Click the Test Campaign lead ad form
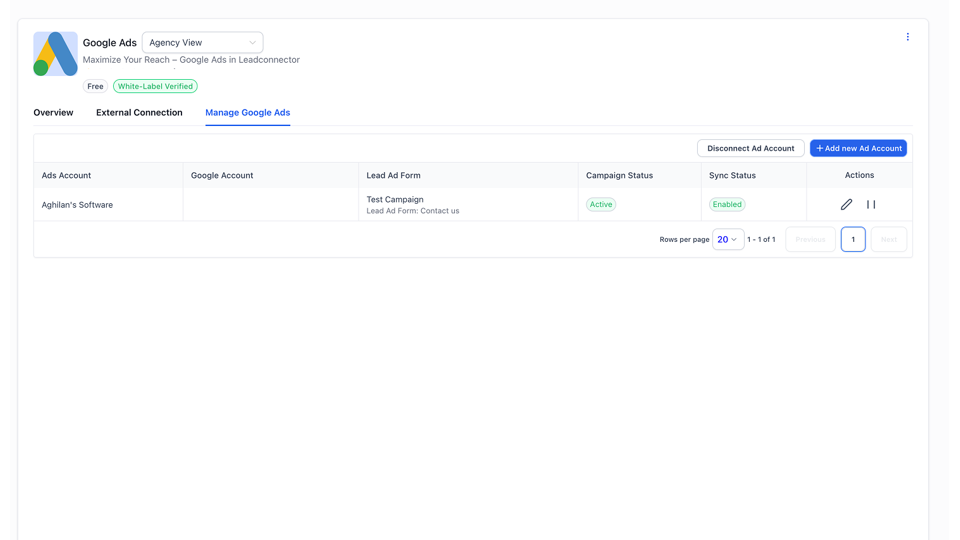The image size is (960, 540). (x=395, y=199)
